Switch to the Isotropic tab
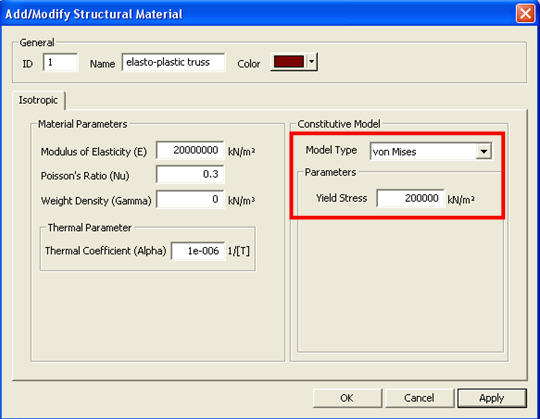The image size is (540, 419). (38, 100)
